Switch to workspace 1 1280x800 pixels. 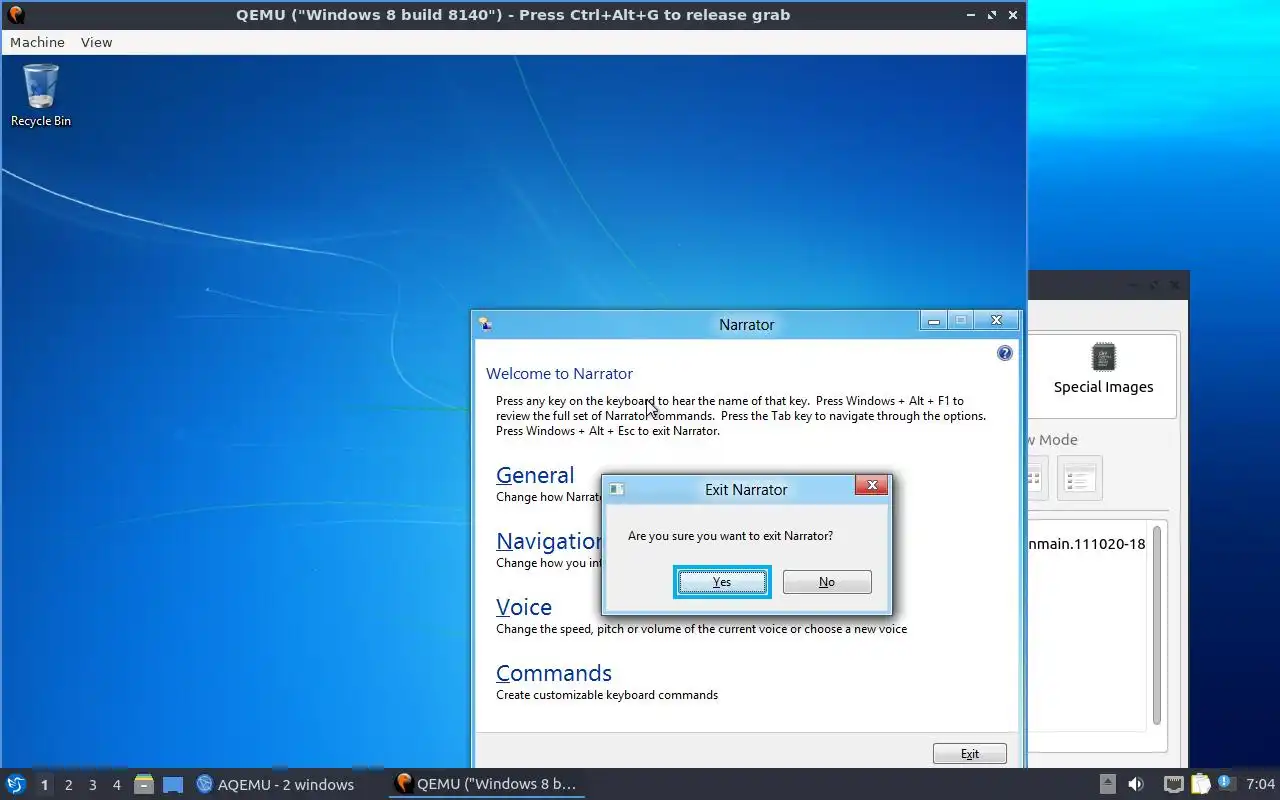click(44, 785)
